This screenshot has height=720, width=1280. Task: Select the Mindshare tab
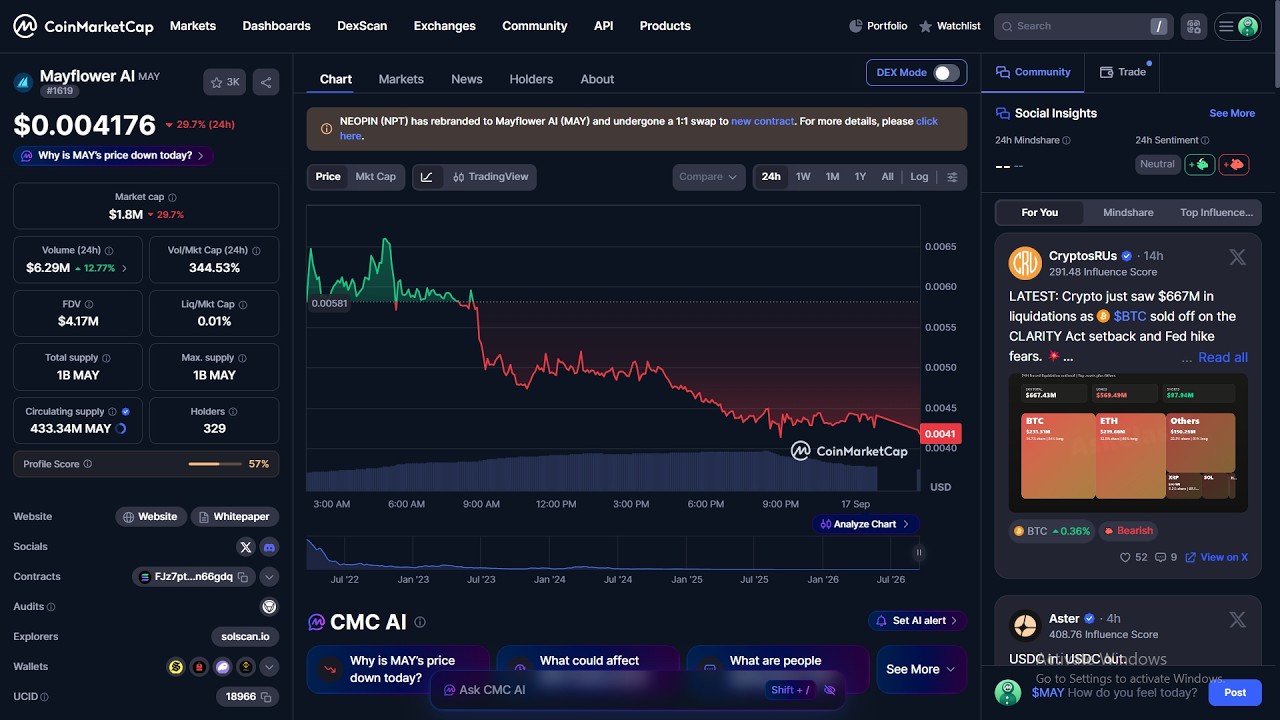pos(1128,212)
